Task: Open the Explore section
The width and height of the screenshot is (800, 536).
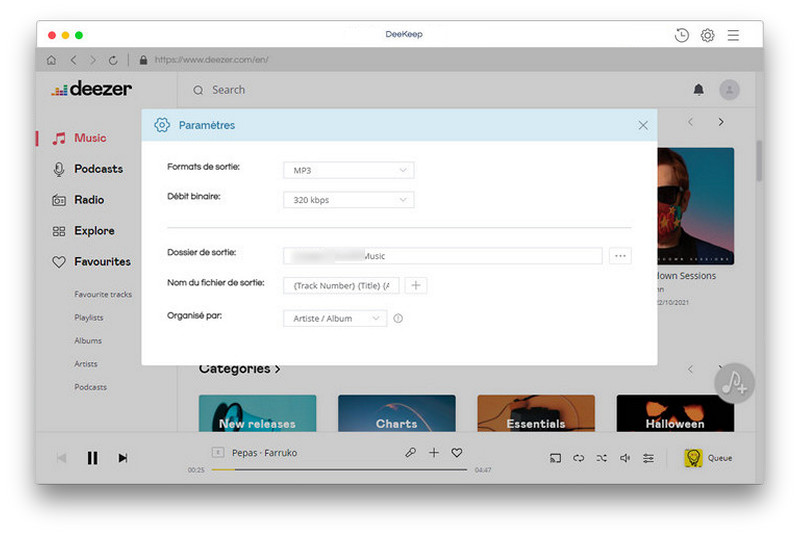Action: (x=83, y=231)
